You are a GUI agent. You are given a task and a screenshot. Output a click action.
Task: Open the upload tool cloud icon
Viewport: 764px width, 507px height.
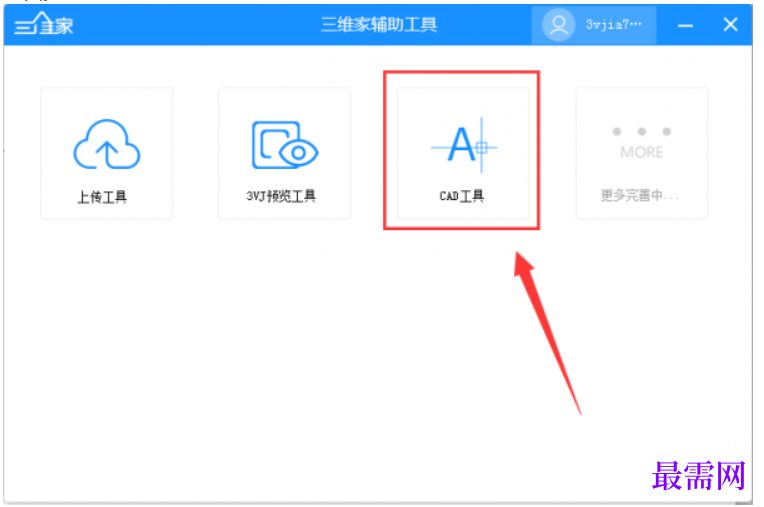click(107, 145)
